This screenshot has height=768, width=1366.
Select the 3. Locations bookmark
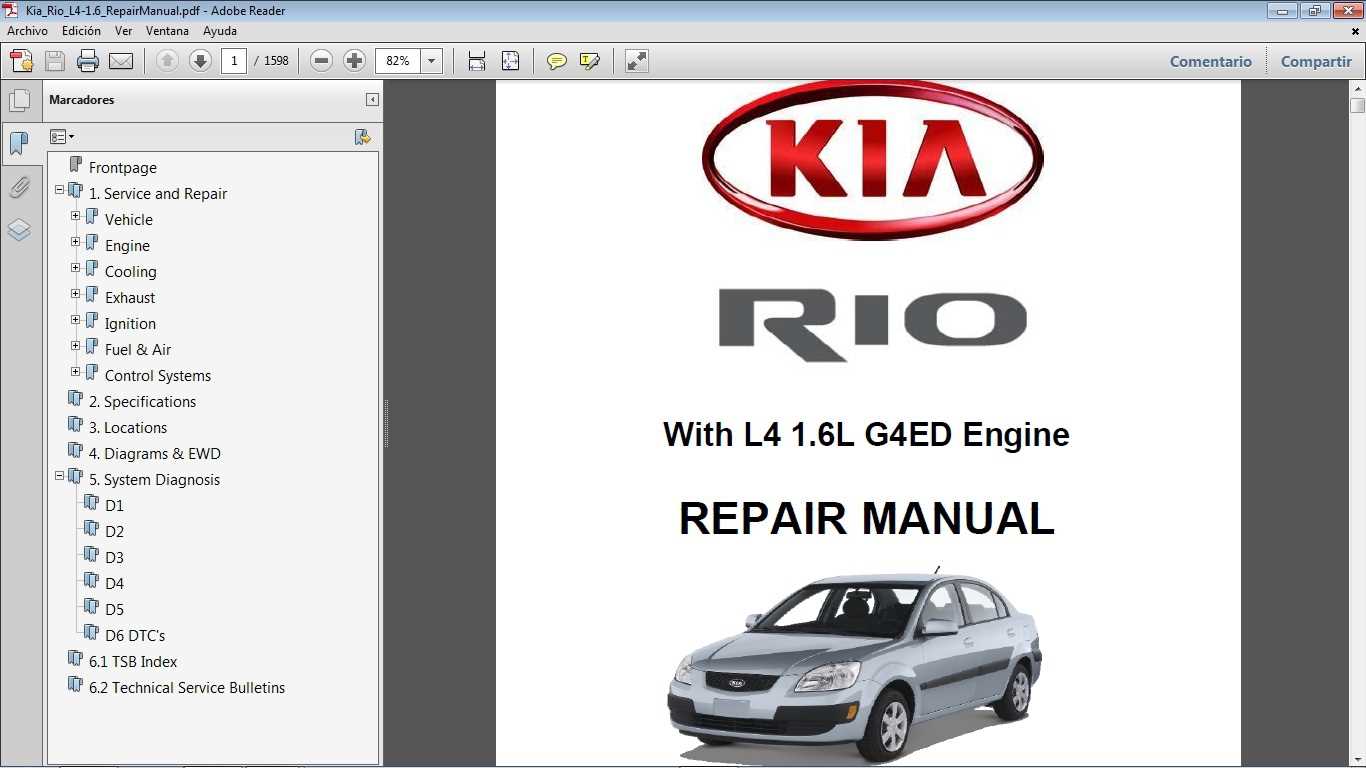[x=128, y=428]
